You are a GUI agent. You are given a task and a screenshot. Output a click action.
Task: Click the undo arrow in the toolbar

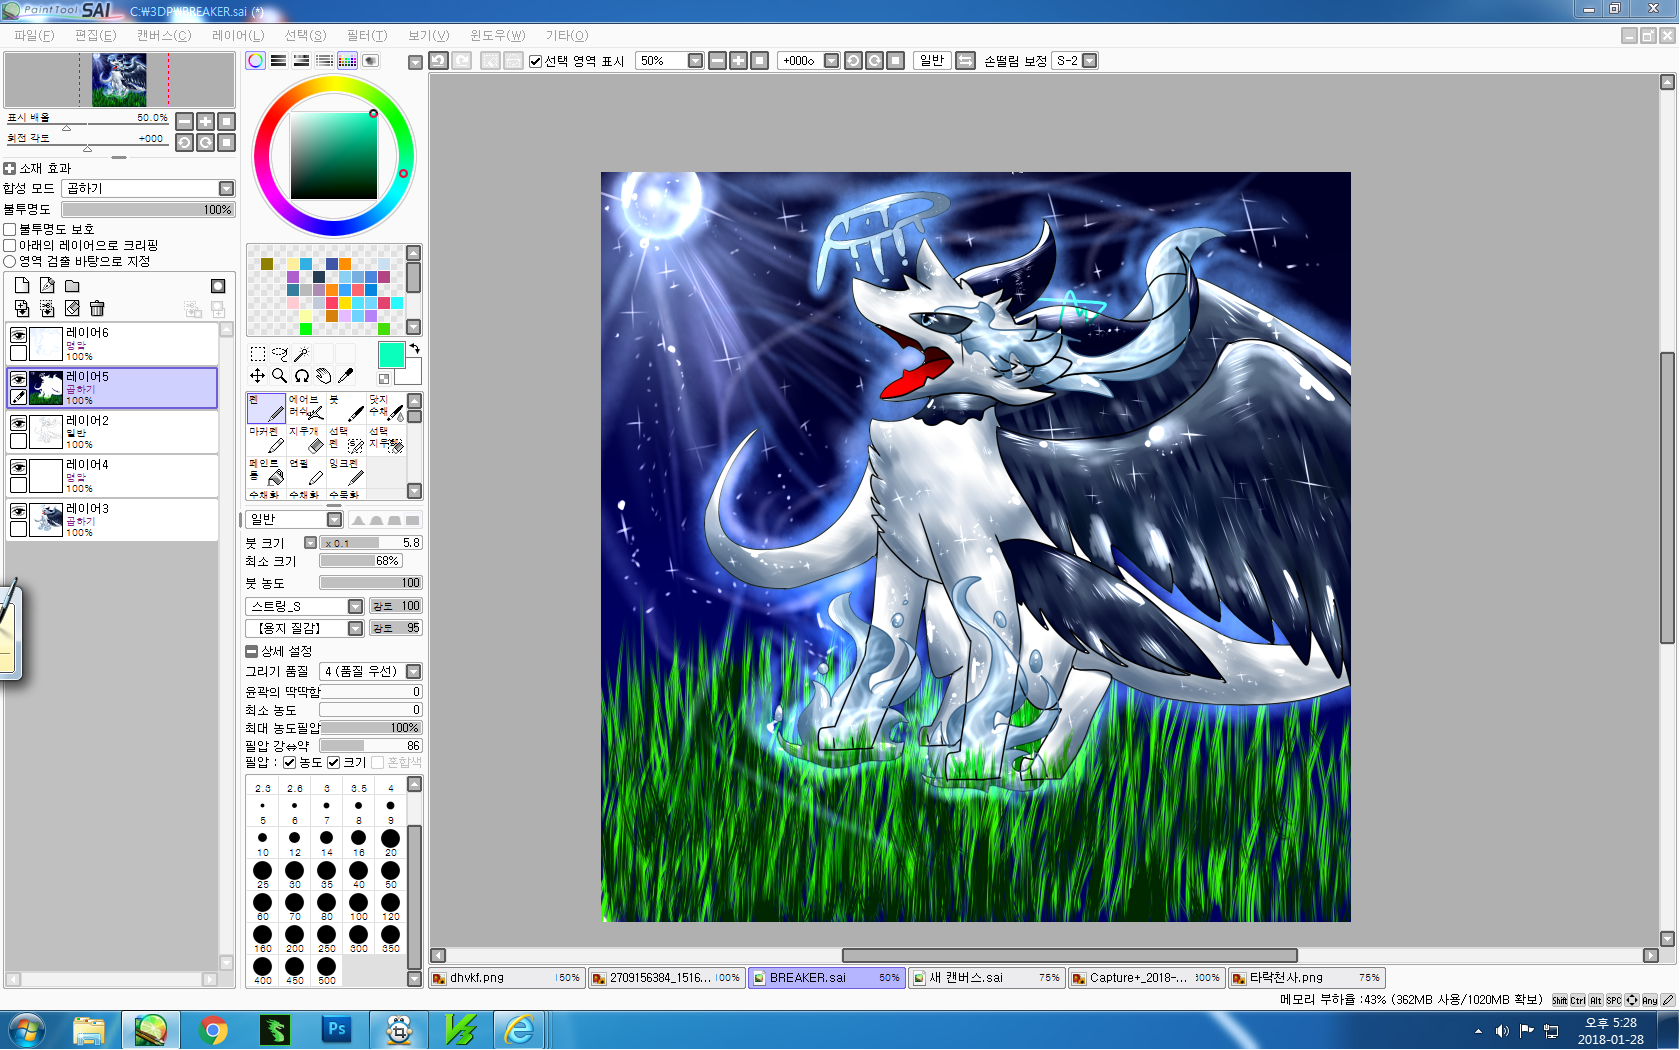pyautogui.click(x=438, y=61)
